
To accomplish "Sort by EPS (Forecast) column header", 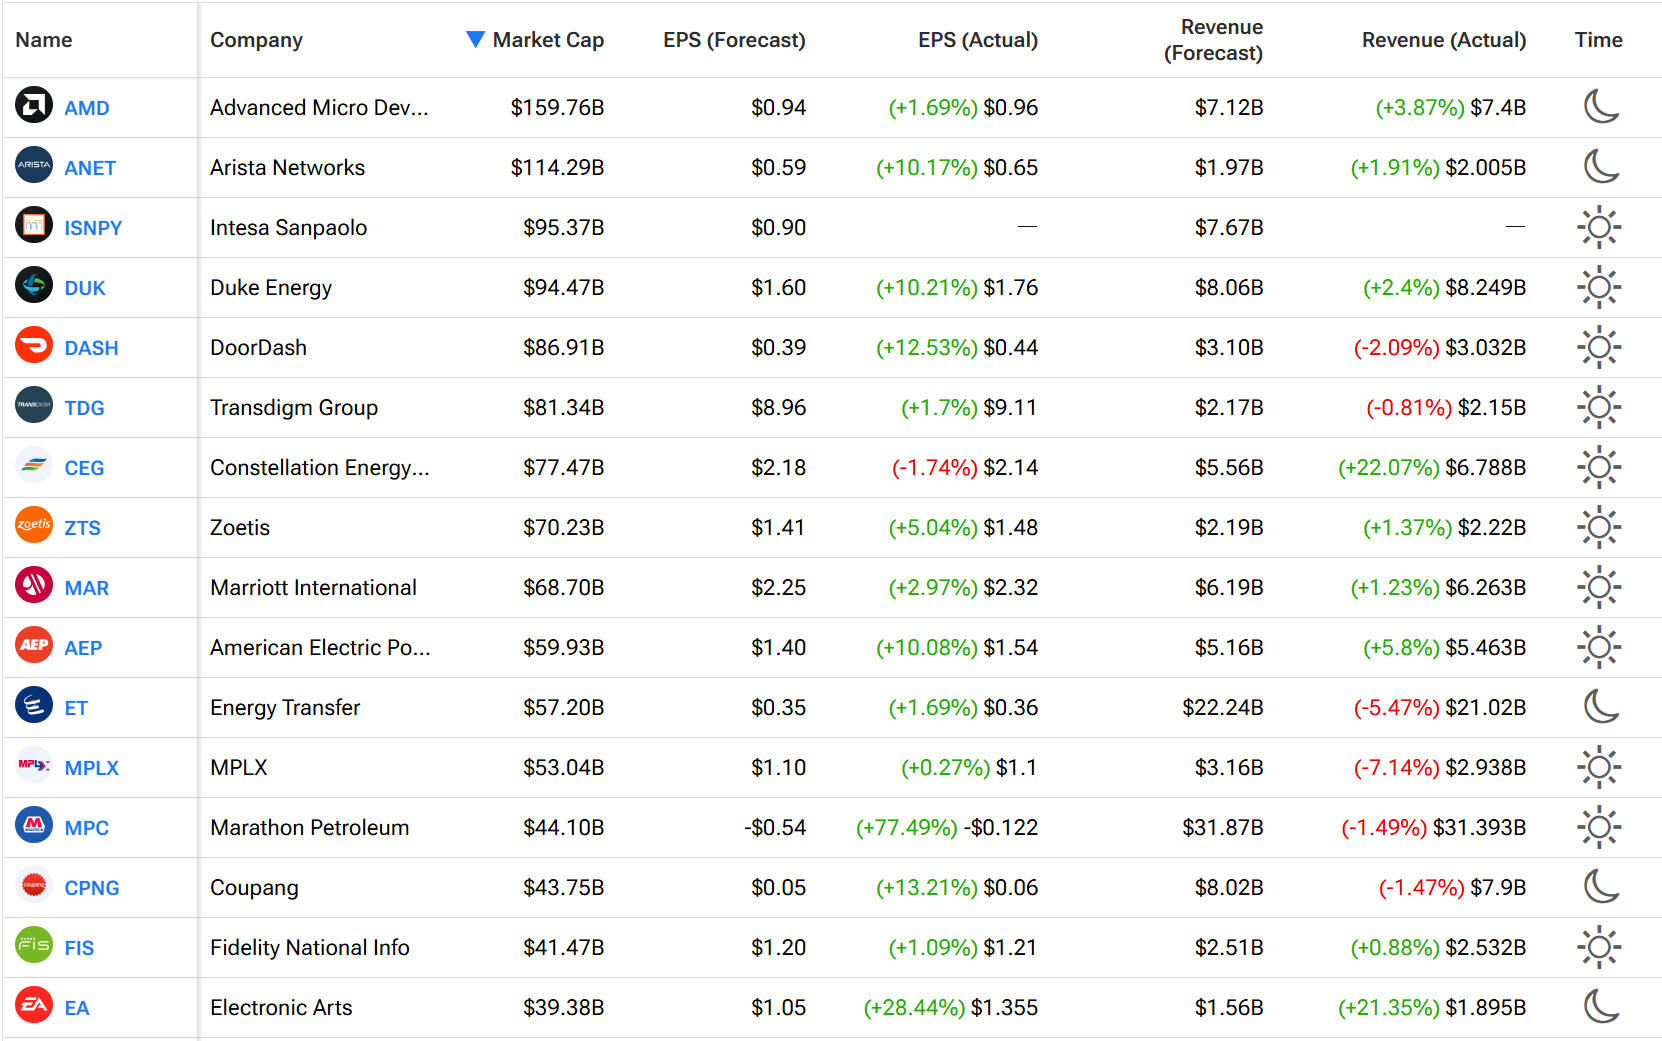I will click(x=734, y=40).
